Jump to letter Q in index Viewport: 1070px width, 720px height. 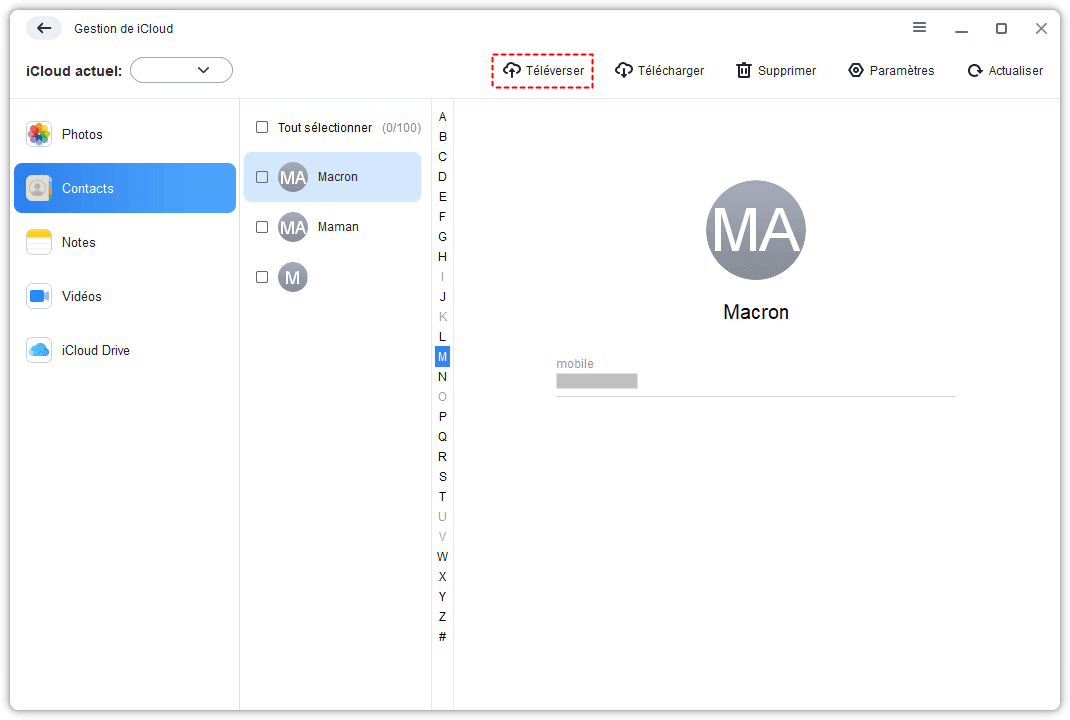442,437
